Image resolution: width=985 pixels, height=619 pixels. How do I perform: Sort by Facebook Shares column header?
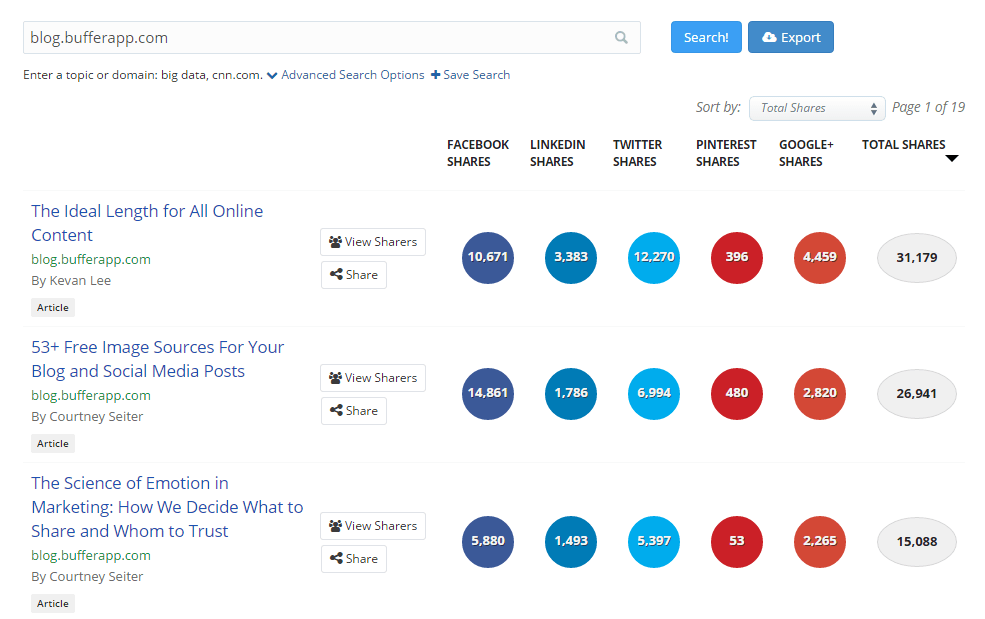(478, 153)
